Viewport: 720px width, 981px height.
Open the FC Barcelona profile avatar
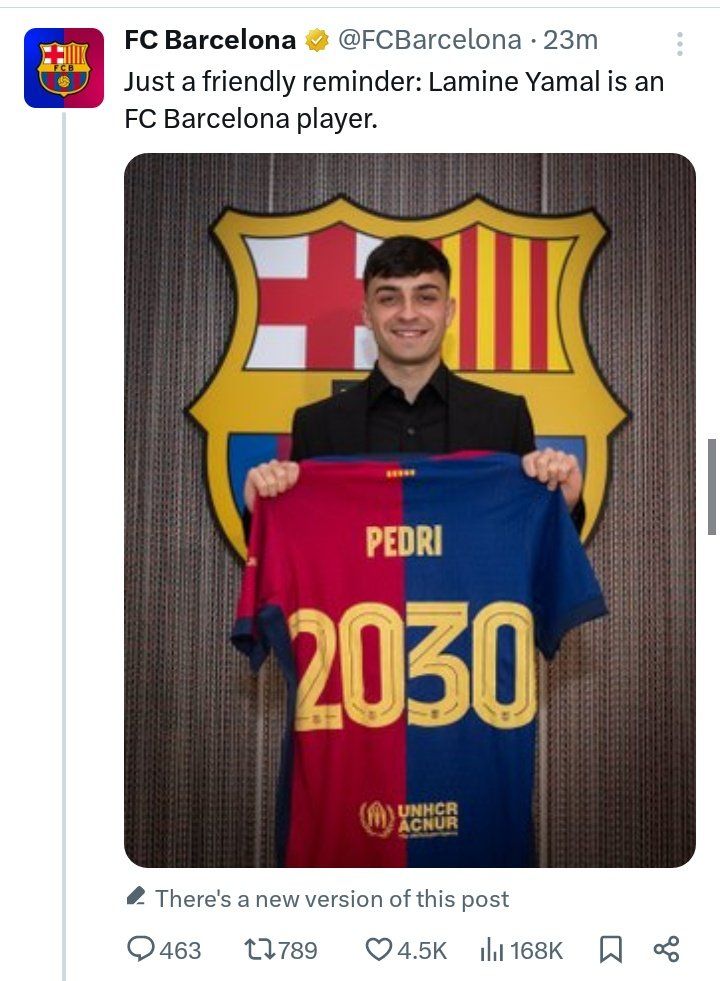64,68
